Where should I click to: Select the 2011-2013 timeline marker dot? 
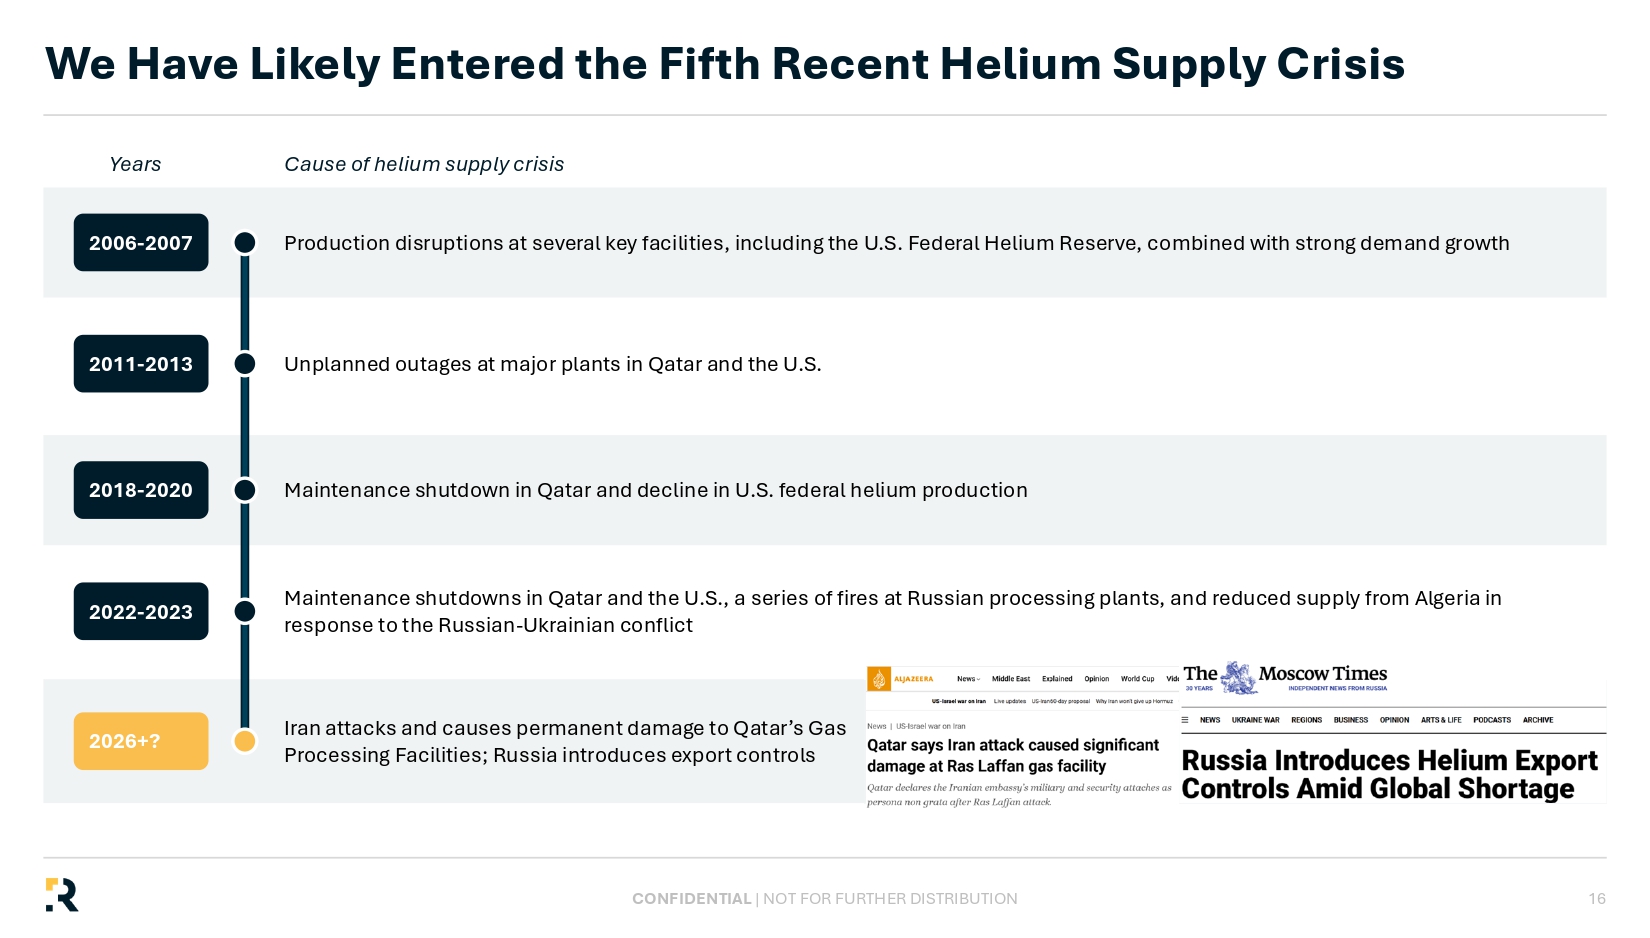(245, 364)
